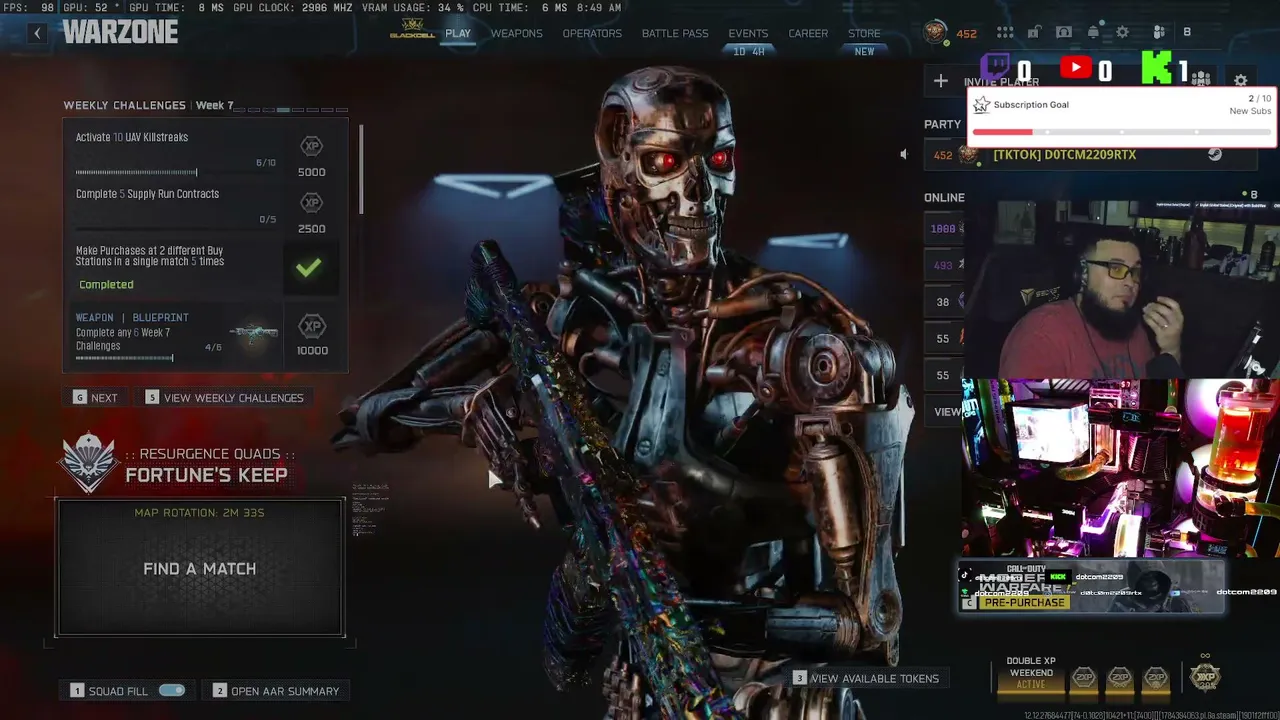The height and width of the screenshot is (720, 1280).
Task: Select second double XP token icon
Action: point(1120,678)
